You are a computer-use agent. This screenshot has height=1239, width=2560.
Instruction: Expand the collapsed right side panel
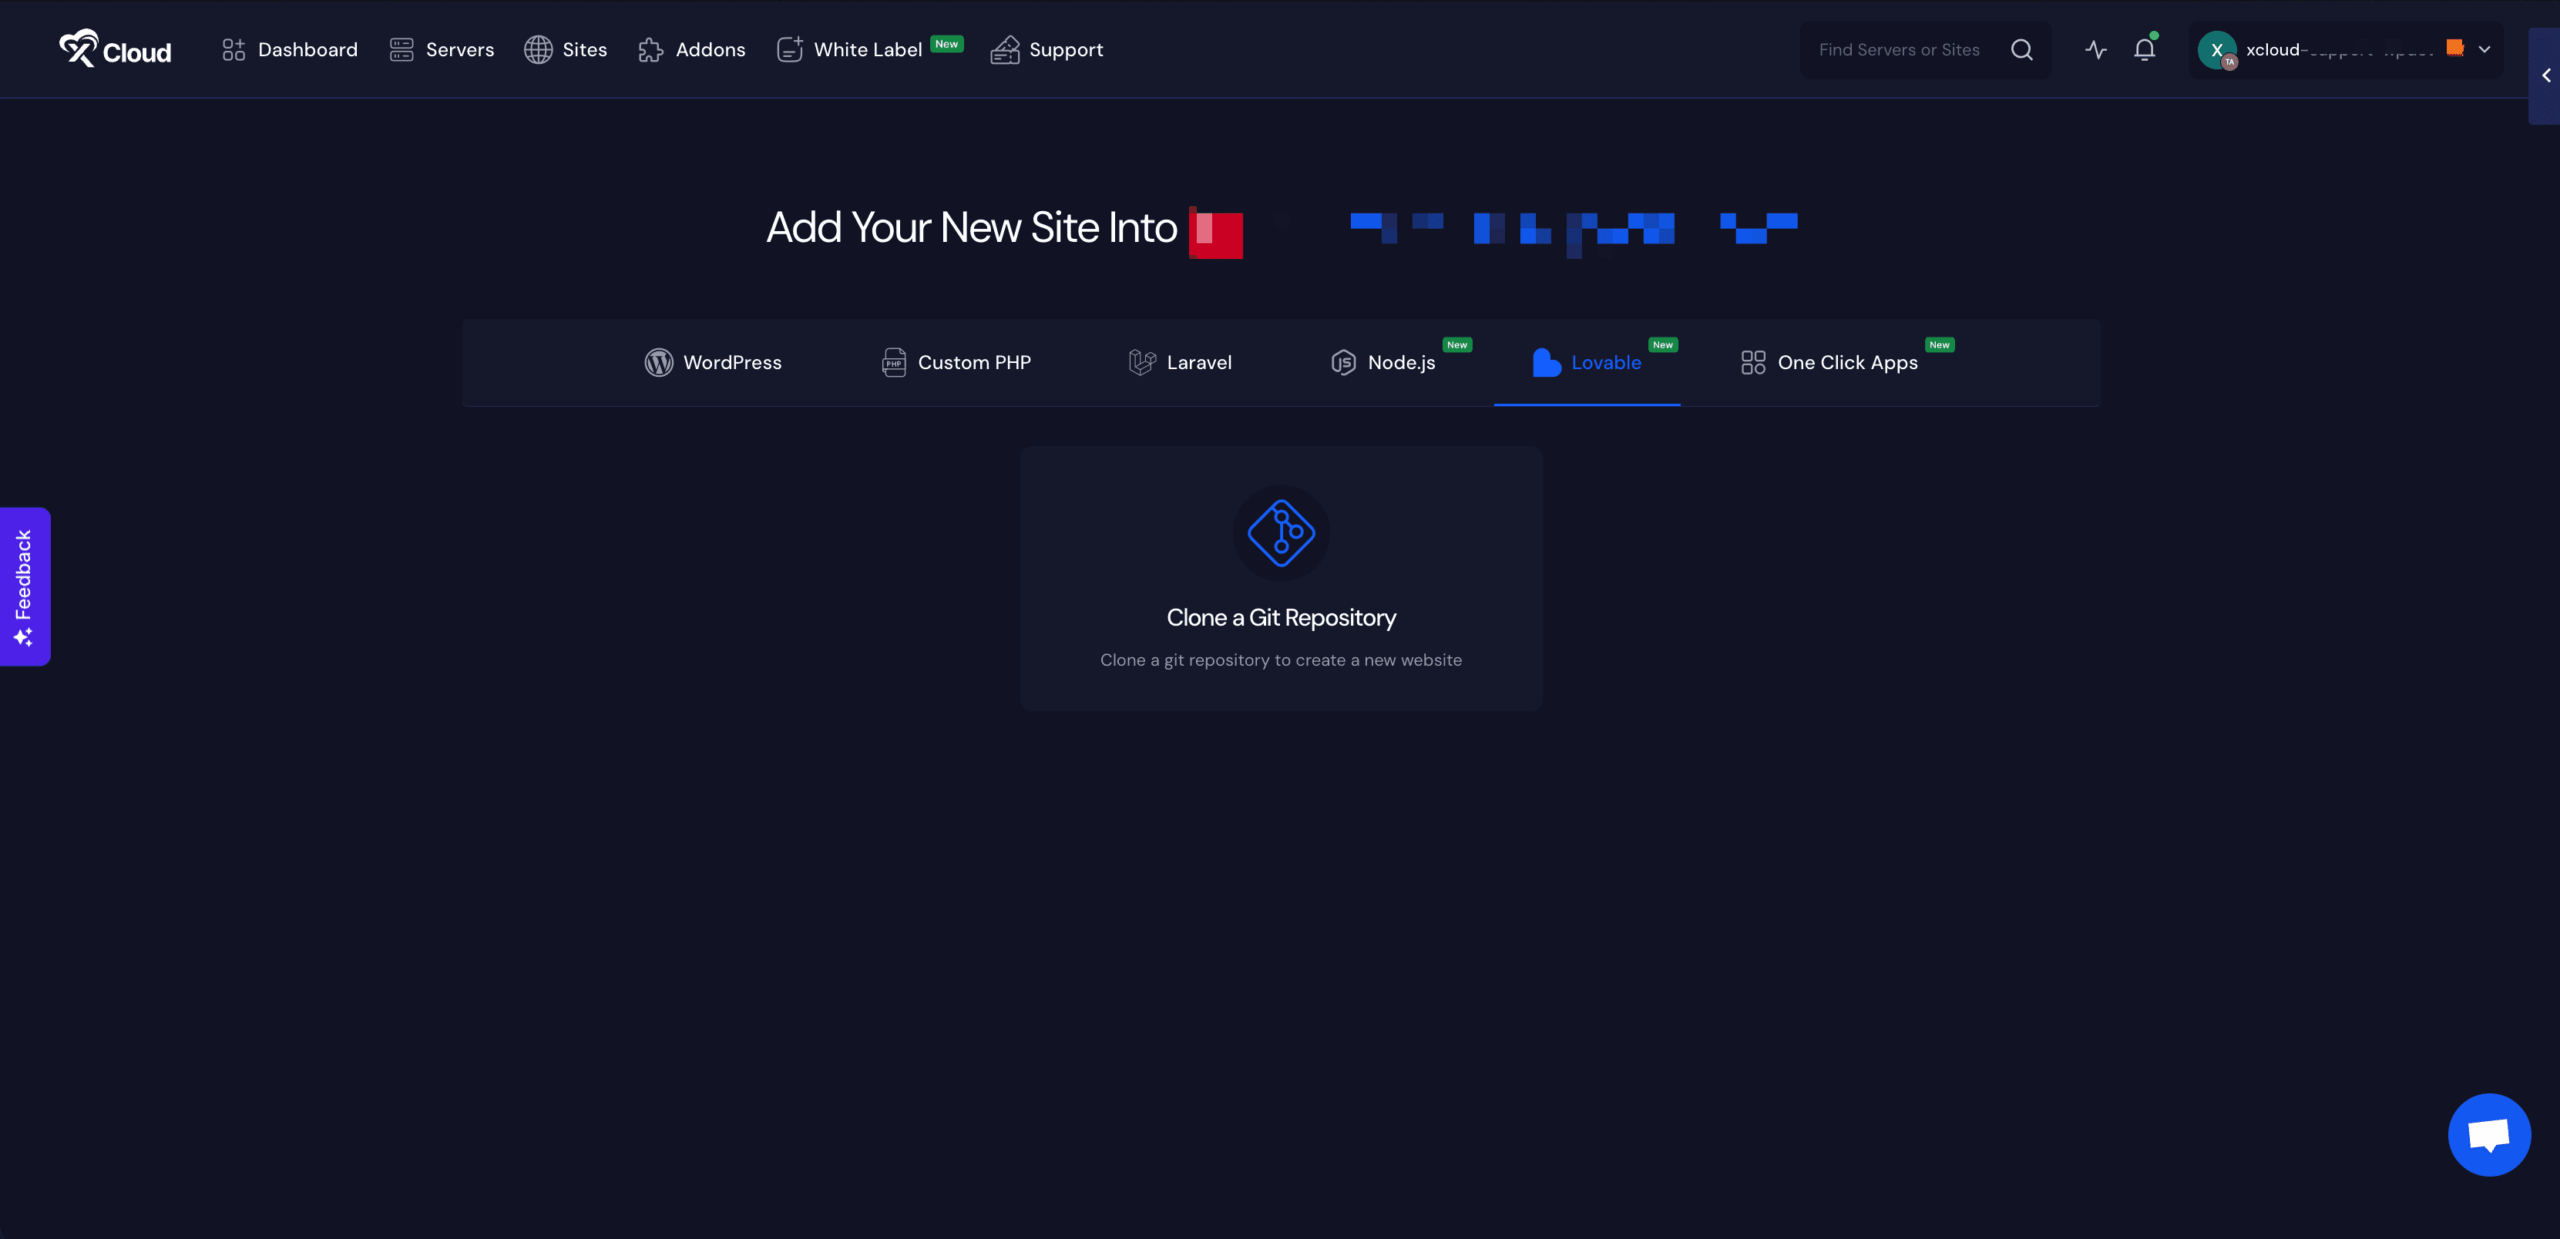tap(2546, 76)
